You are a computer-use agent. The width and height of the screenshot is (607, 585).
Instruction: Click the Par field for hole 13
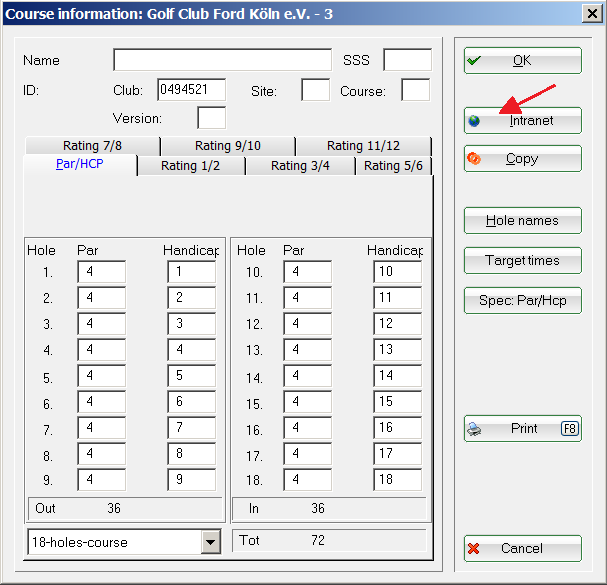coord(307,350)
